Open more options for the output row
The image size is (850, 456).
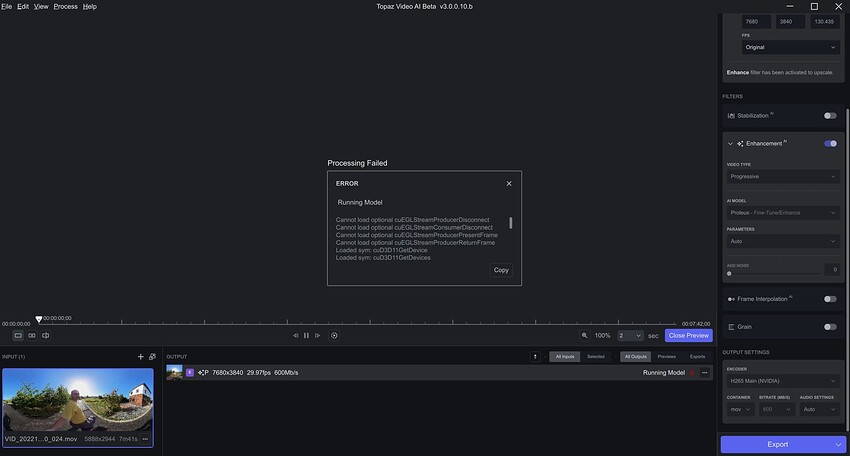click(705, 372)
